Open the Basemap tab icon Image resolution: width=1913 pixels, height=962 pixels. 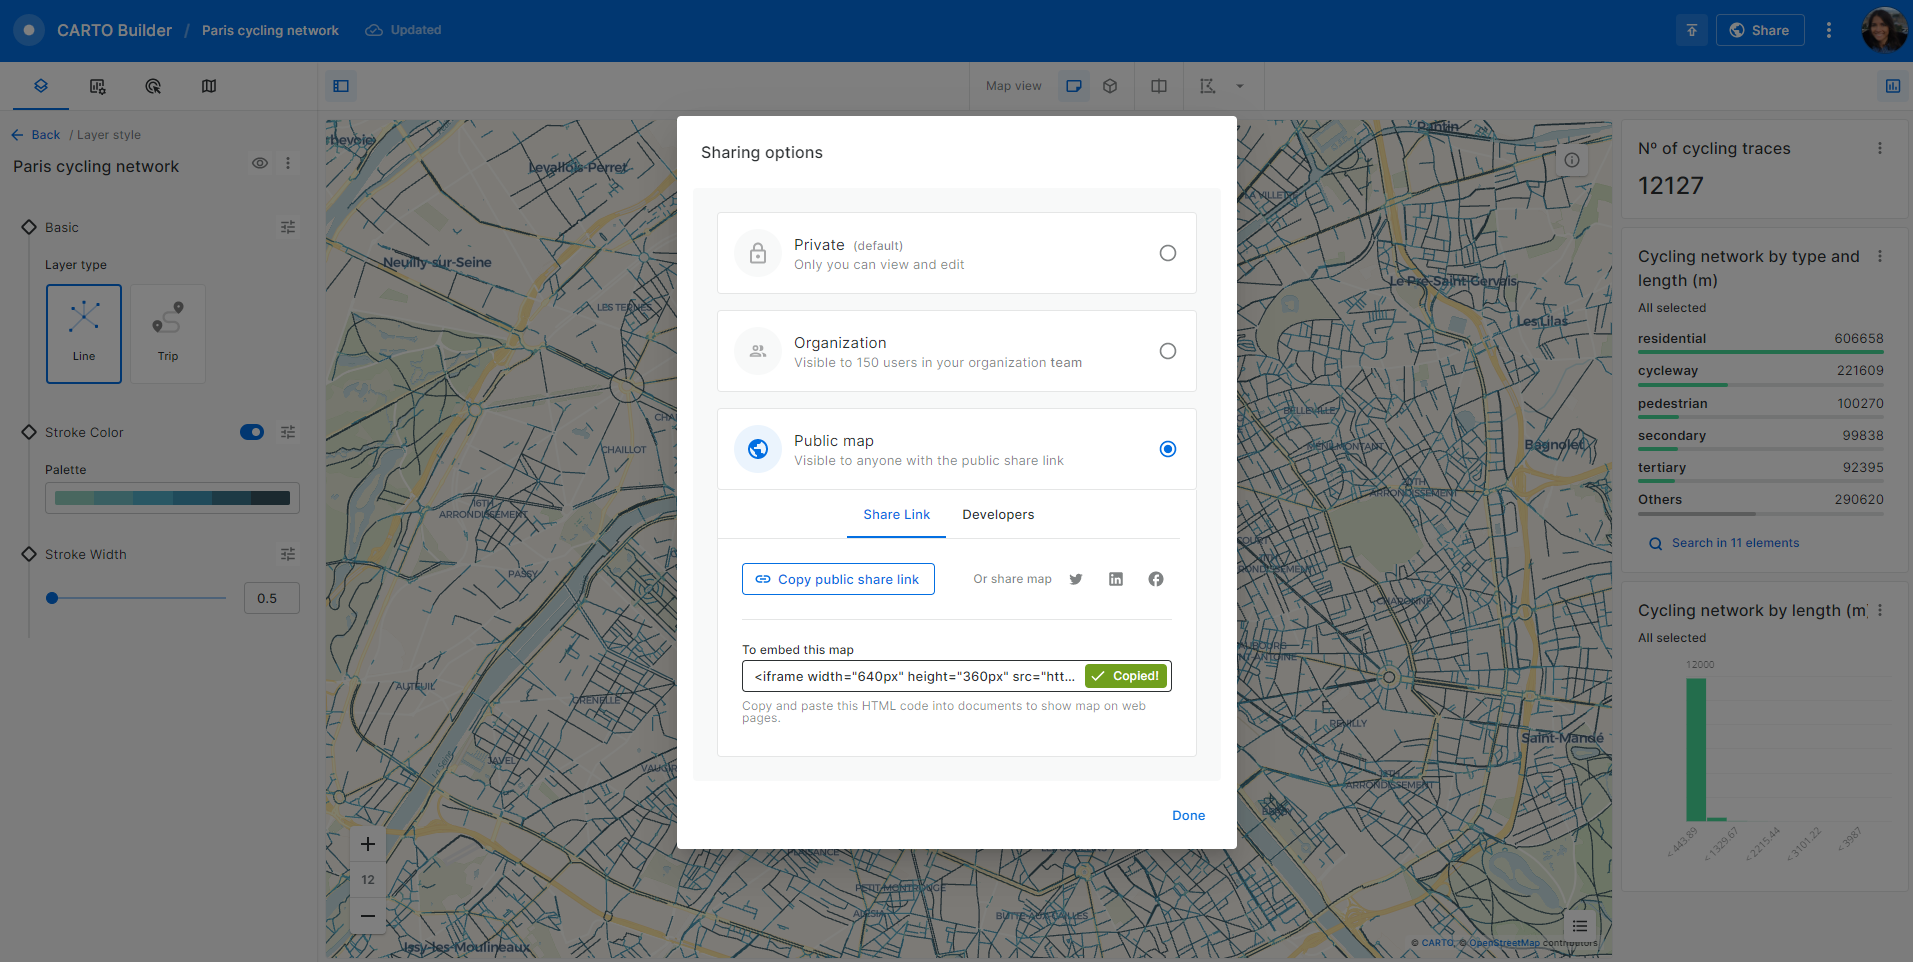click(x=209, y=86)
